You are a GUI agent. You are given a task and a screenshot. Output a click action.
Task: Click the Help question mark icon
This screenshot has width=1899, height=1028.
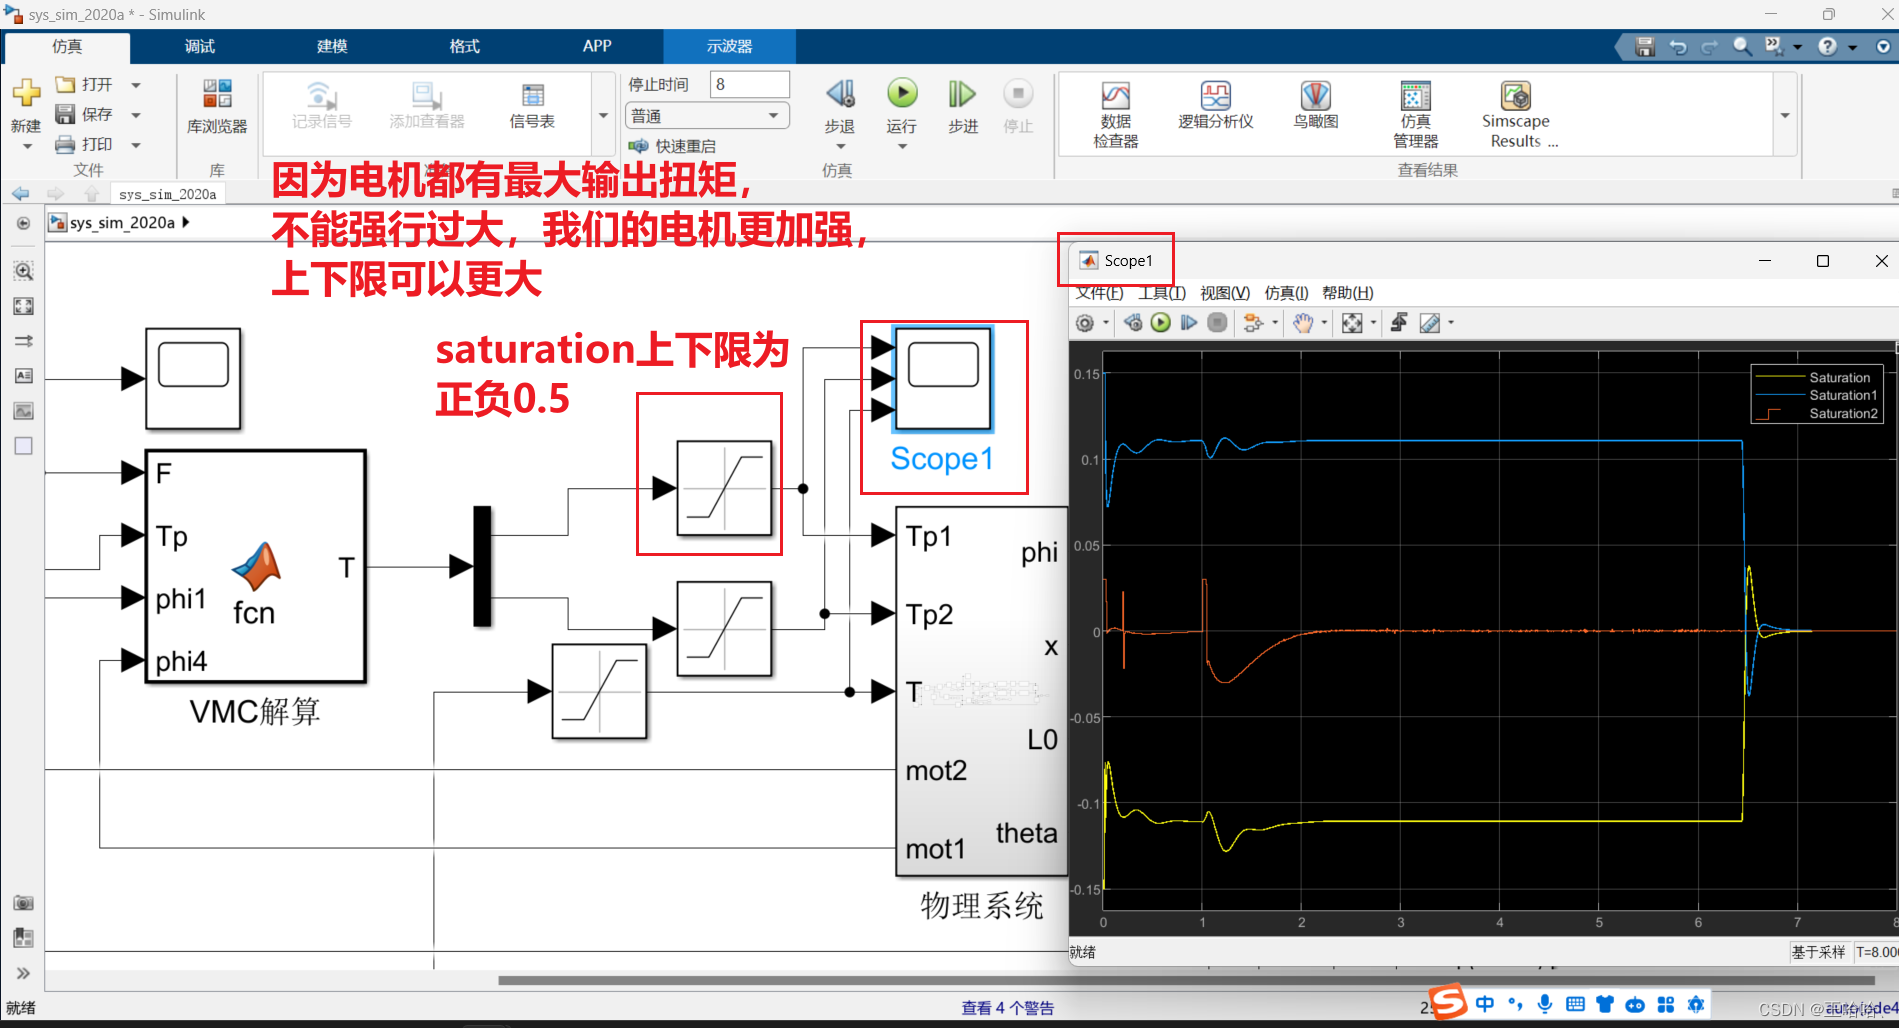pyautogui.click(x=1827, y=46)
